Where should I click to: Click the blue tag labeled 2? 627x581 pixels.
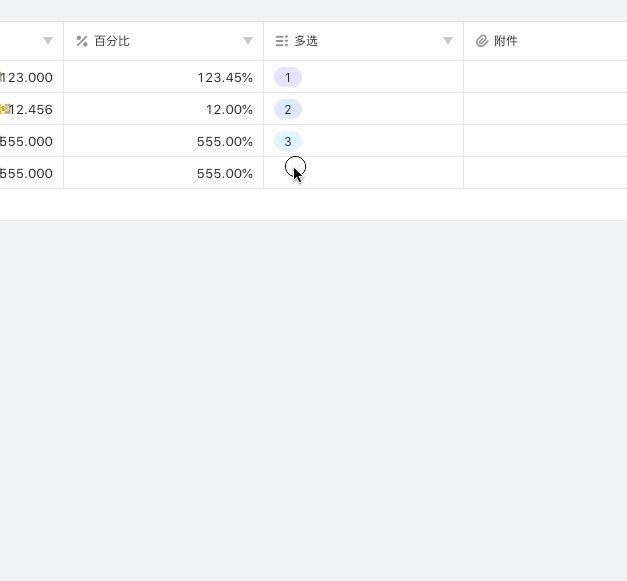tap(288, 109)
